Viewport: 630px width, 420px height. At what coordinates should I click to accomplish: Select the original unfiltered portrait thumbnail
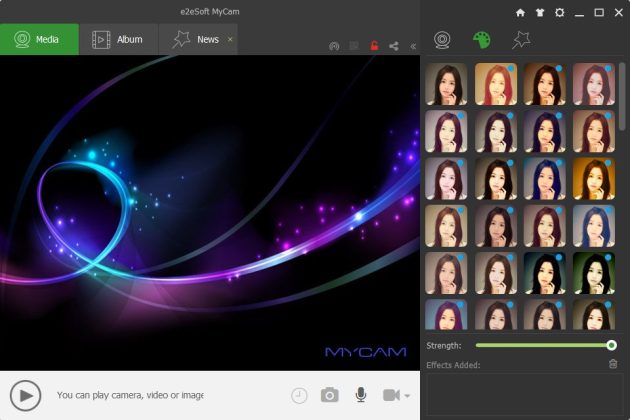pyautogui.click(x=446, y=84)
